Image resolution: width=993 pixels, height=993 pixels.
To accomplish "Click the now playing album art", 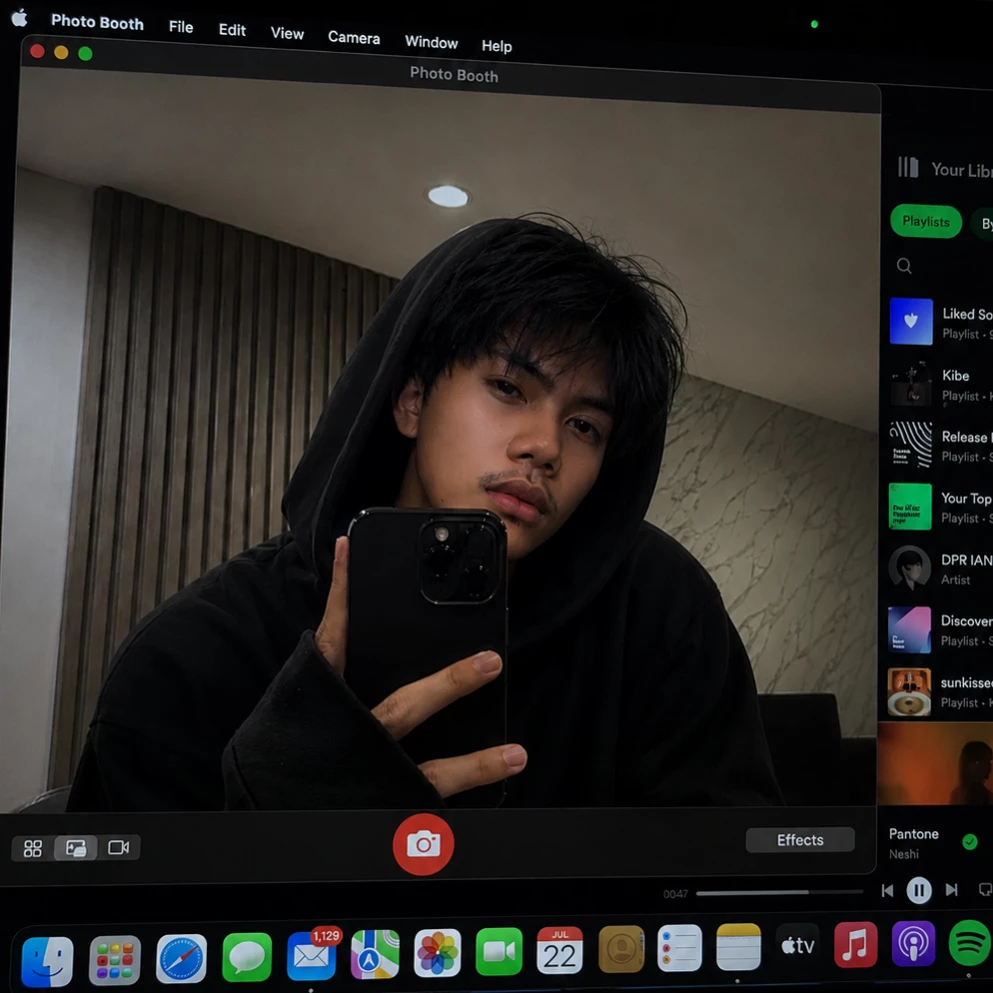I will pos(935,764).
